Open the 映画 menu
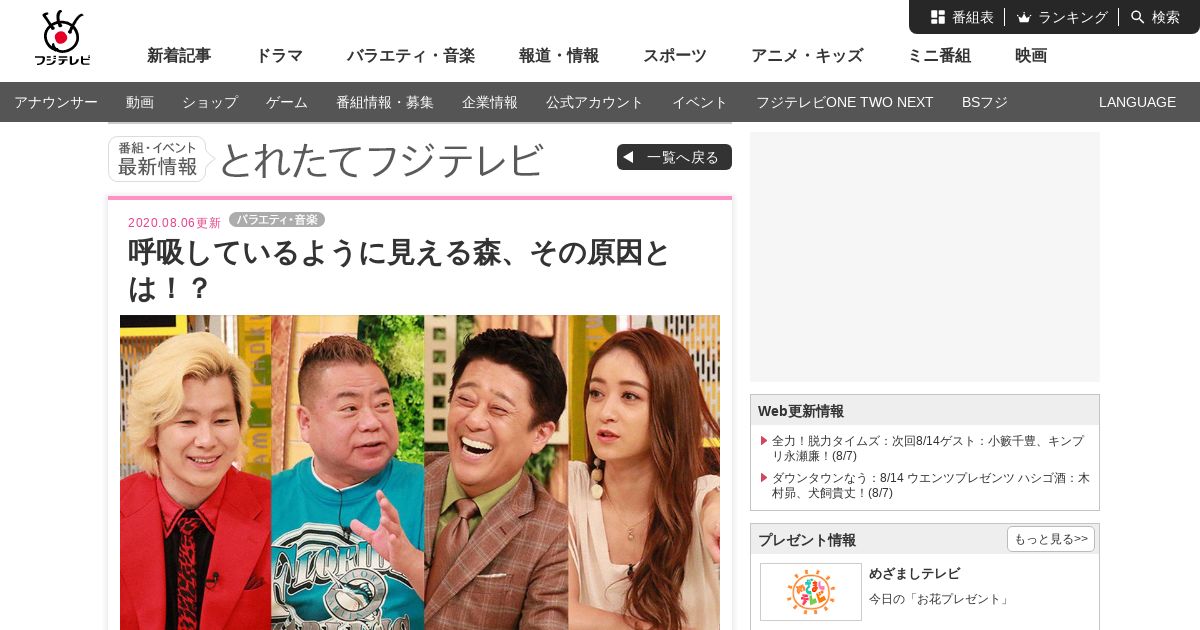The height and width of the screenshot is (630, 1200). (x=1031, y=56)
